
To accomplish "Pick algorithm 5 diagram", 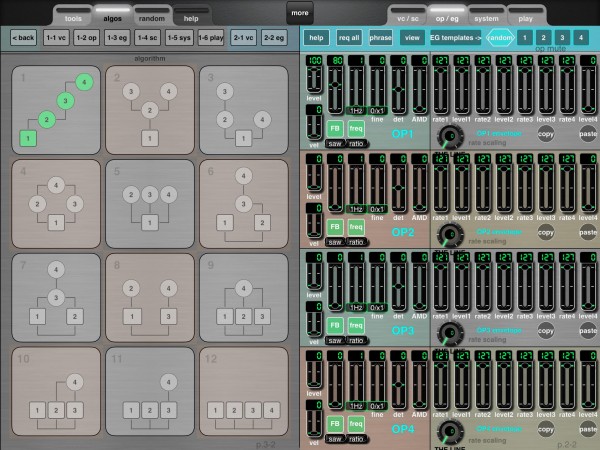I will pyautogui.click(x=150, y=204).
